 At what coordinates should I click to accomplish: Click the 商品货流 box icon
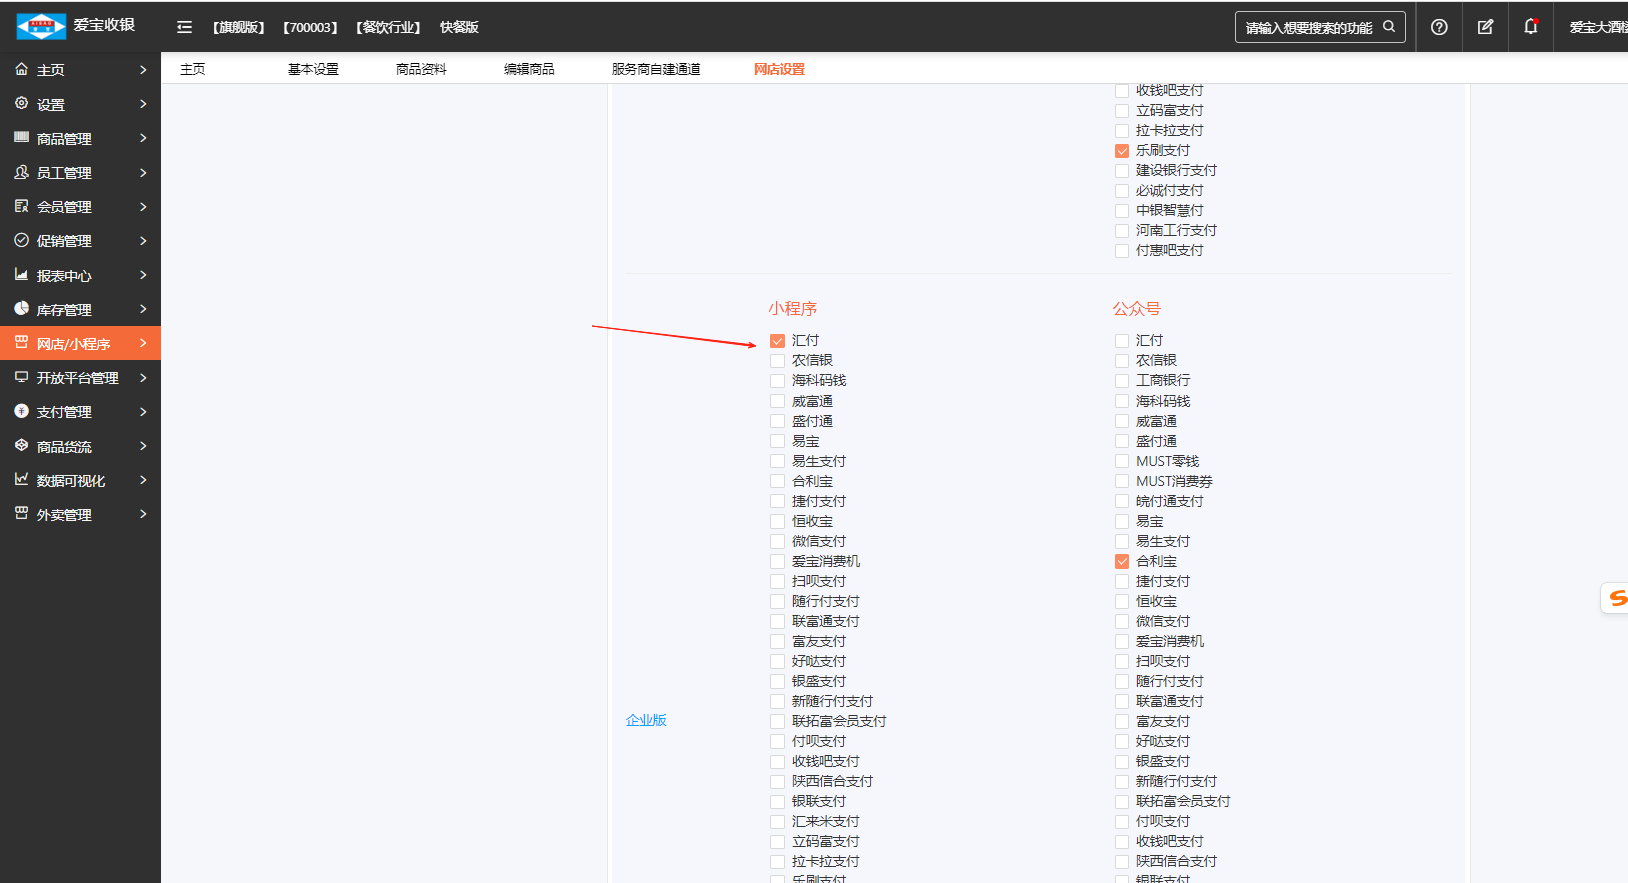(21, 445)
